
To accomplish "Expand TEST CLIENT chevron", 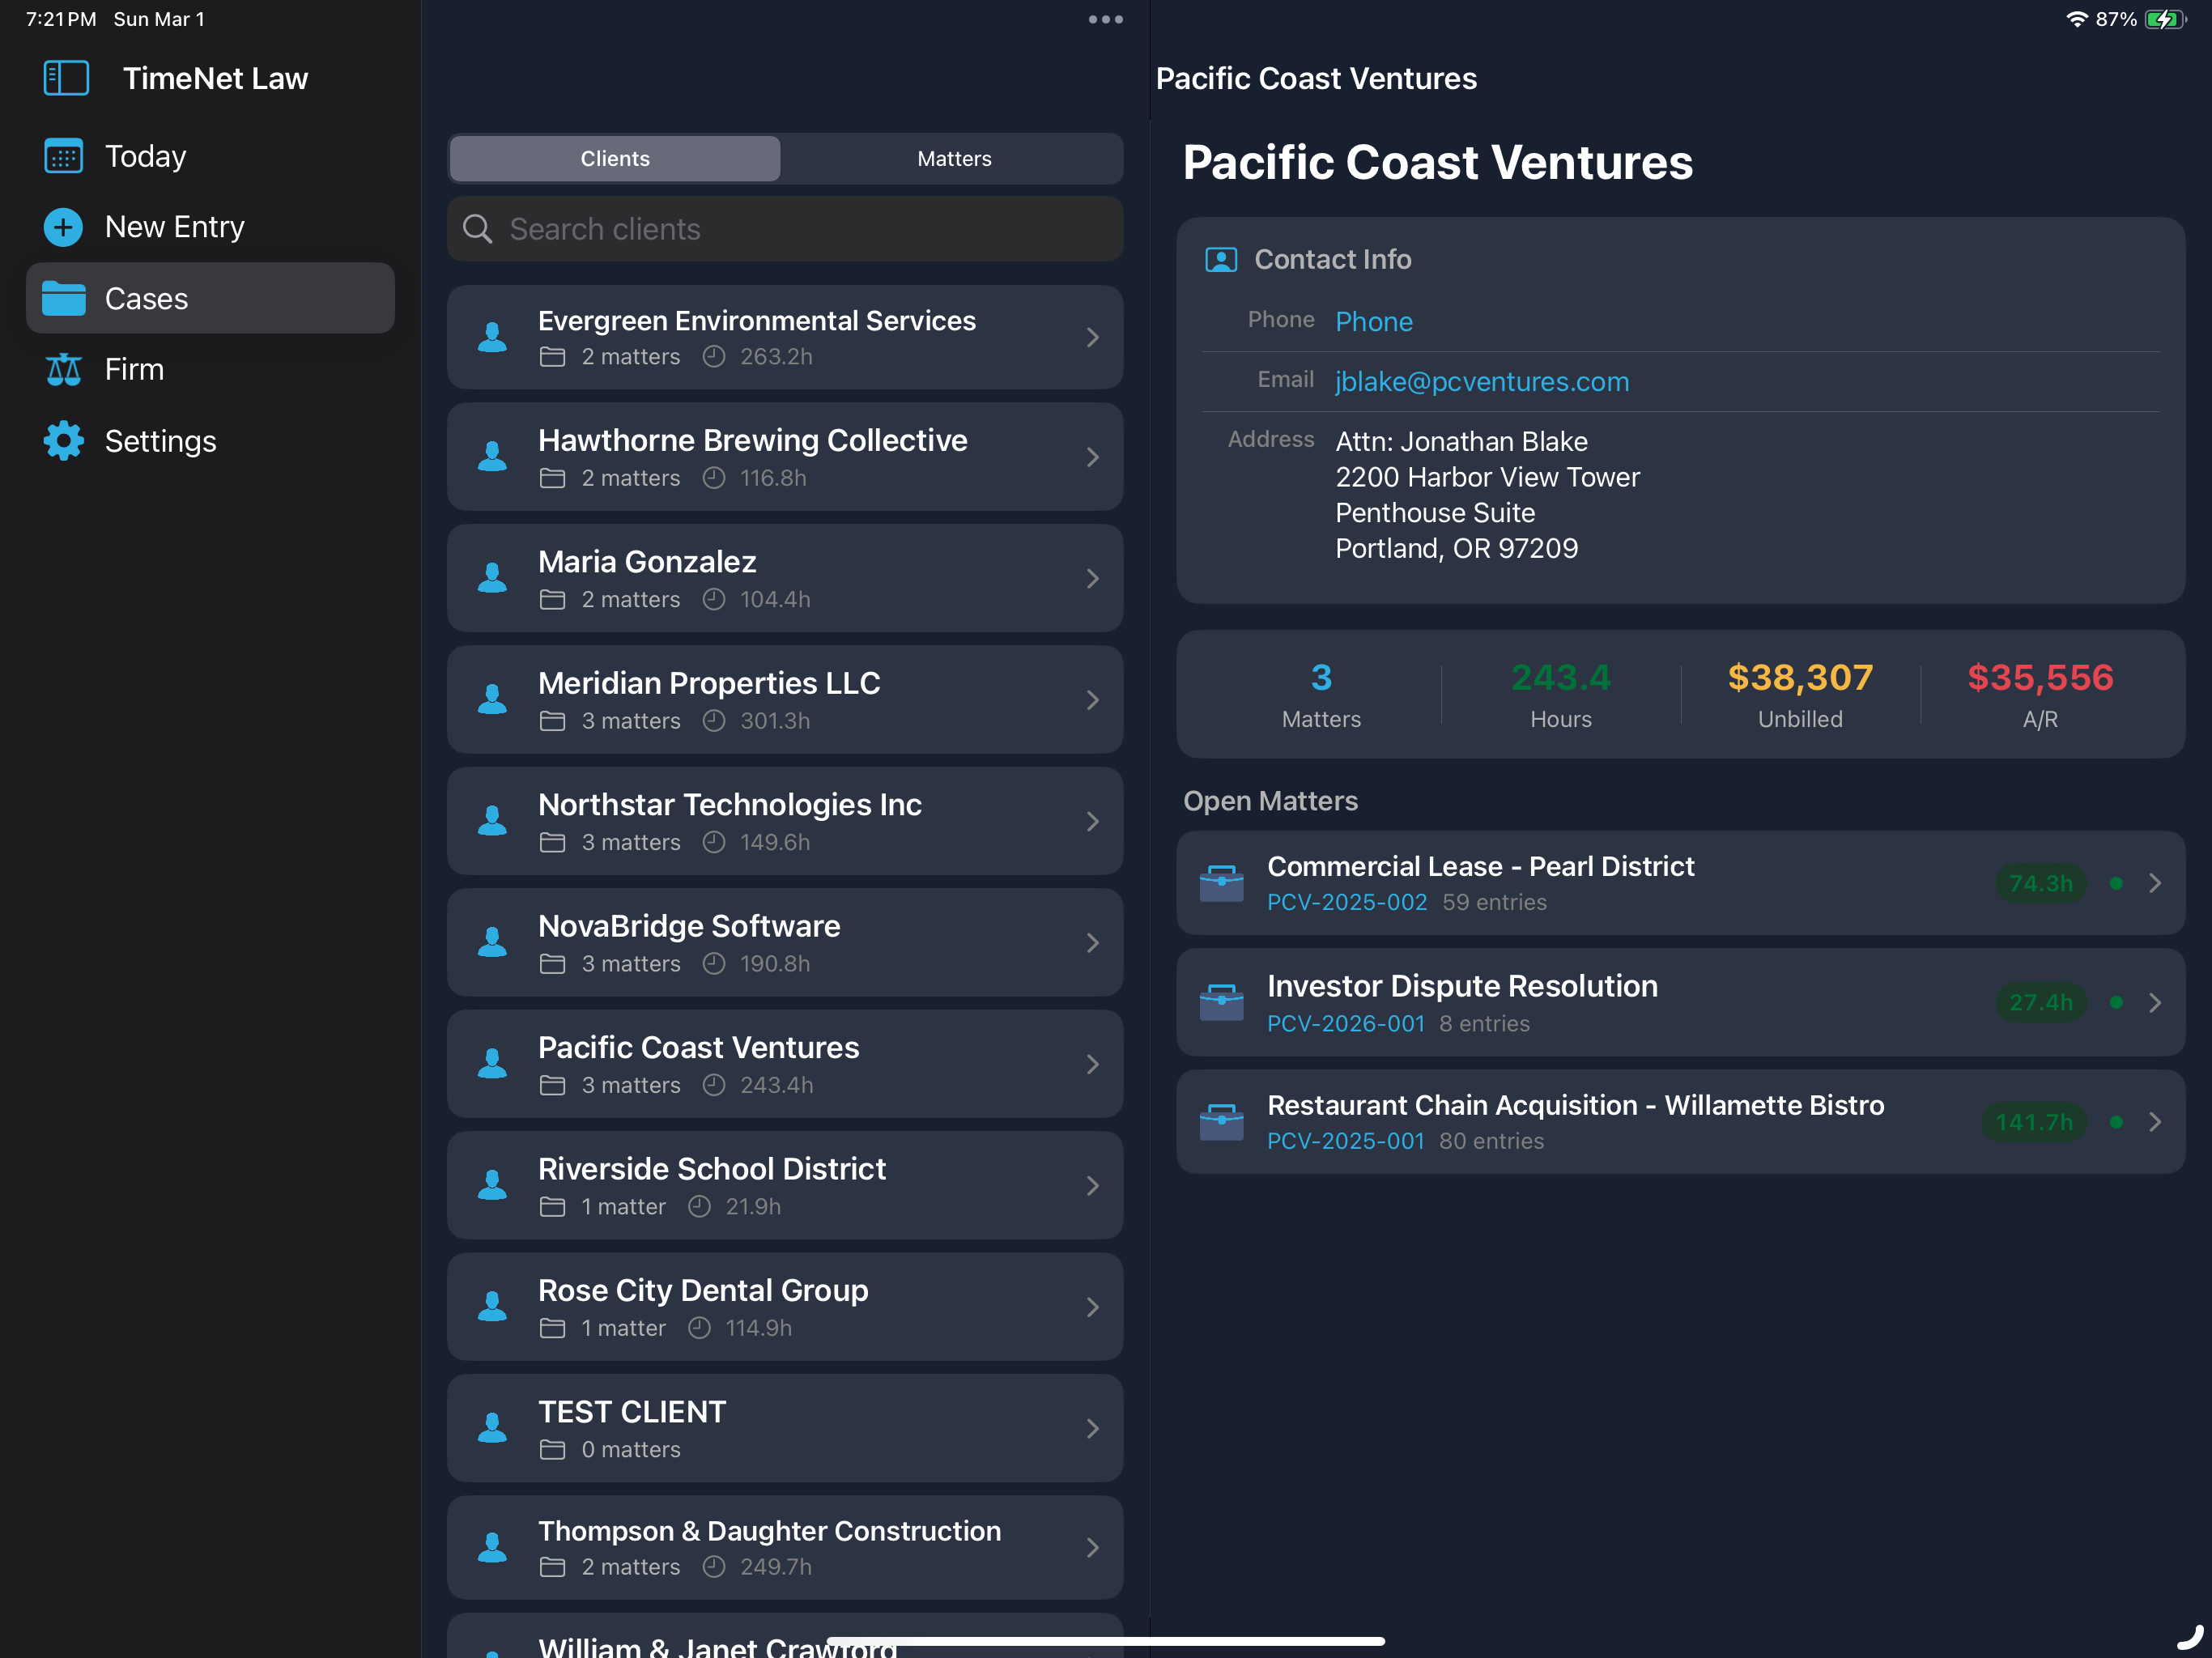I will [1093, 1428].
